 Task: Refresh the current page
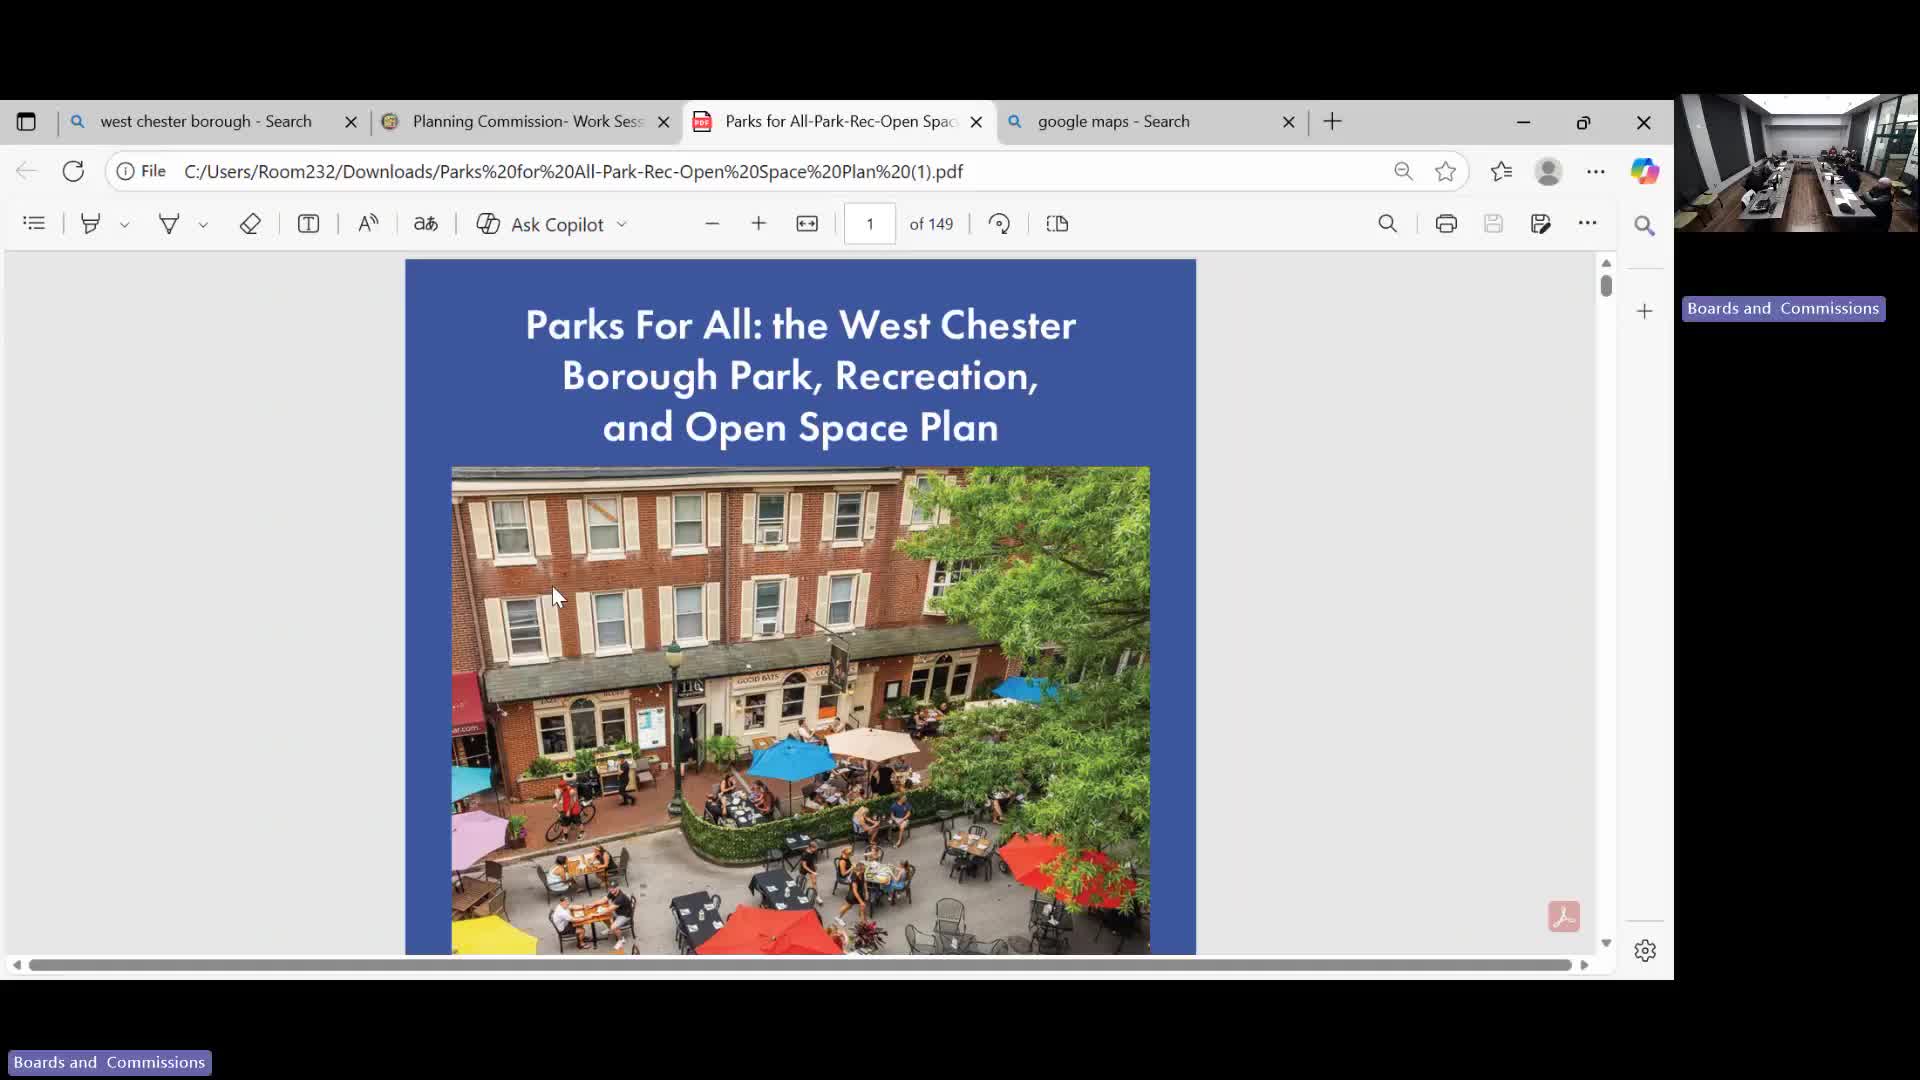coord(73,171)
